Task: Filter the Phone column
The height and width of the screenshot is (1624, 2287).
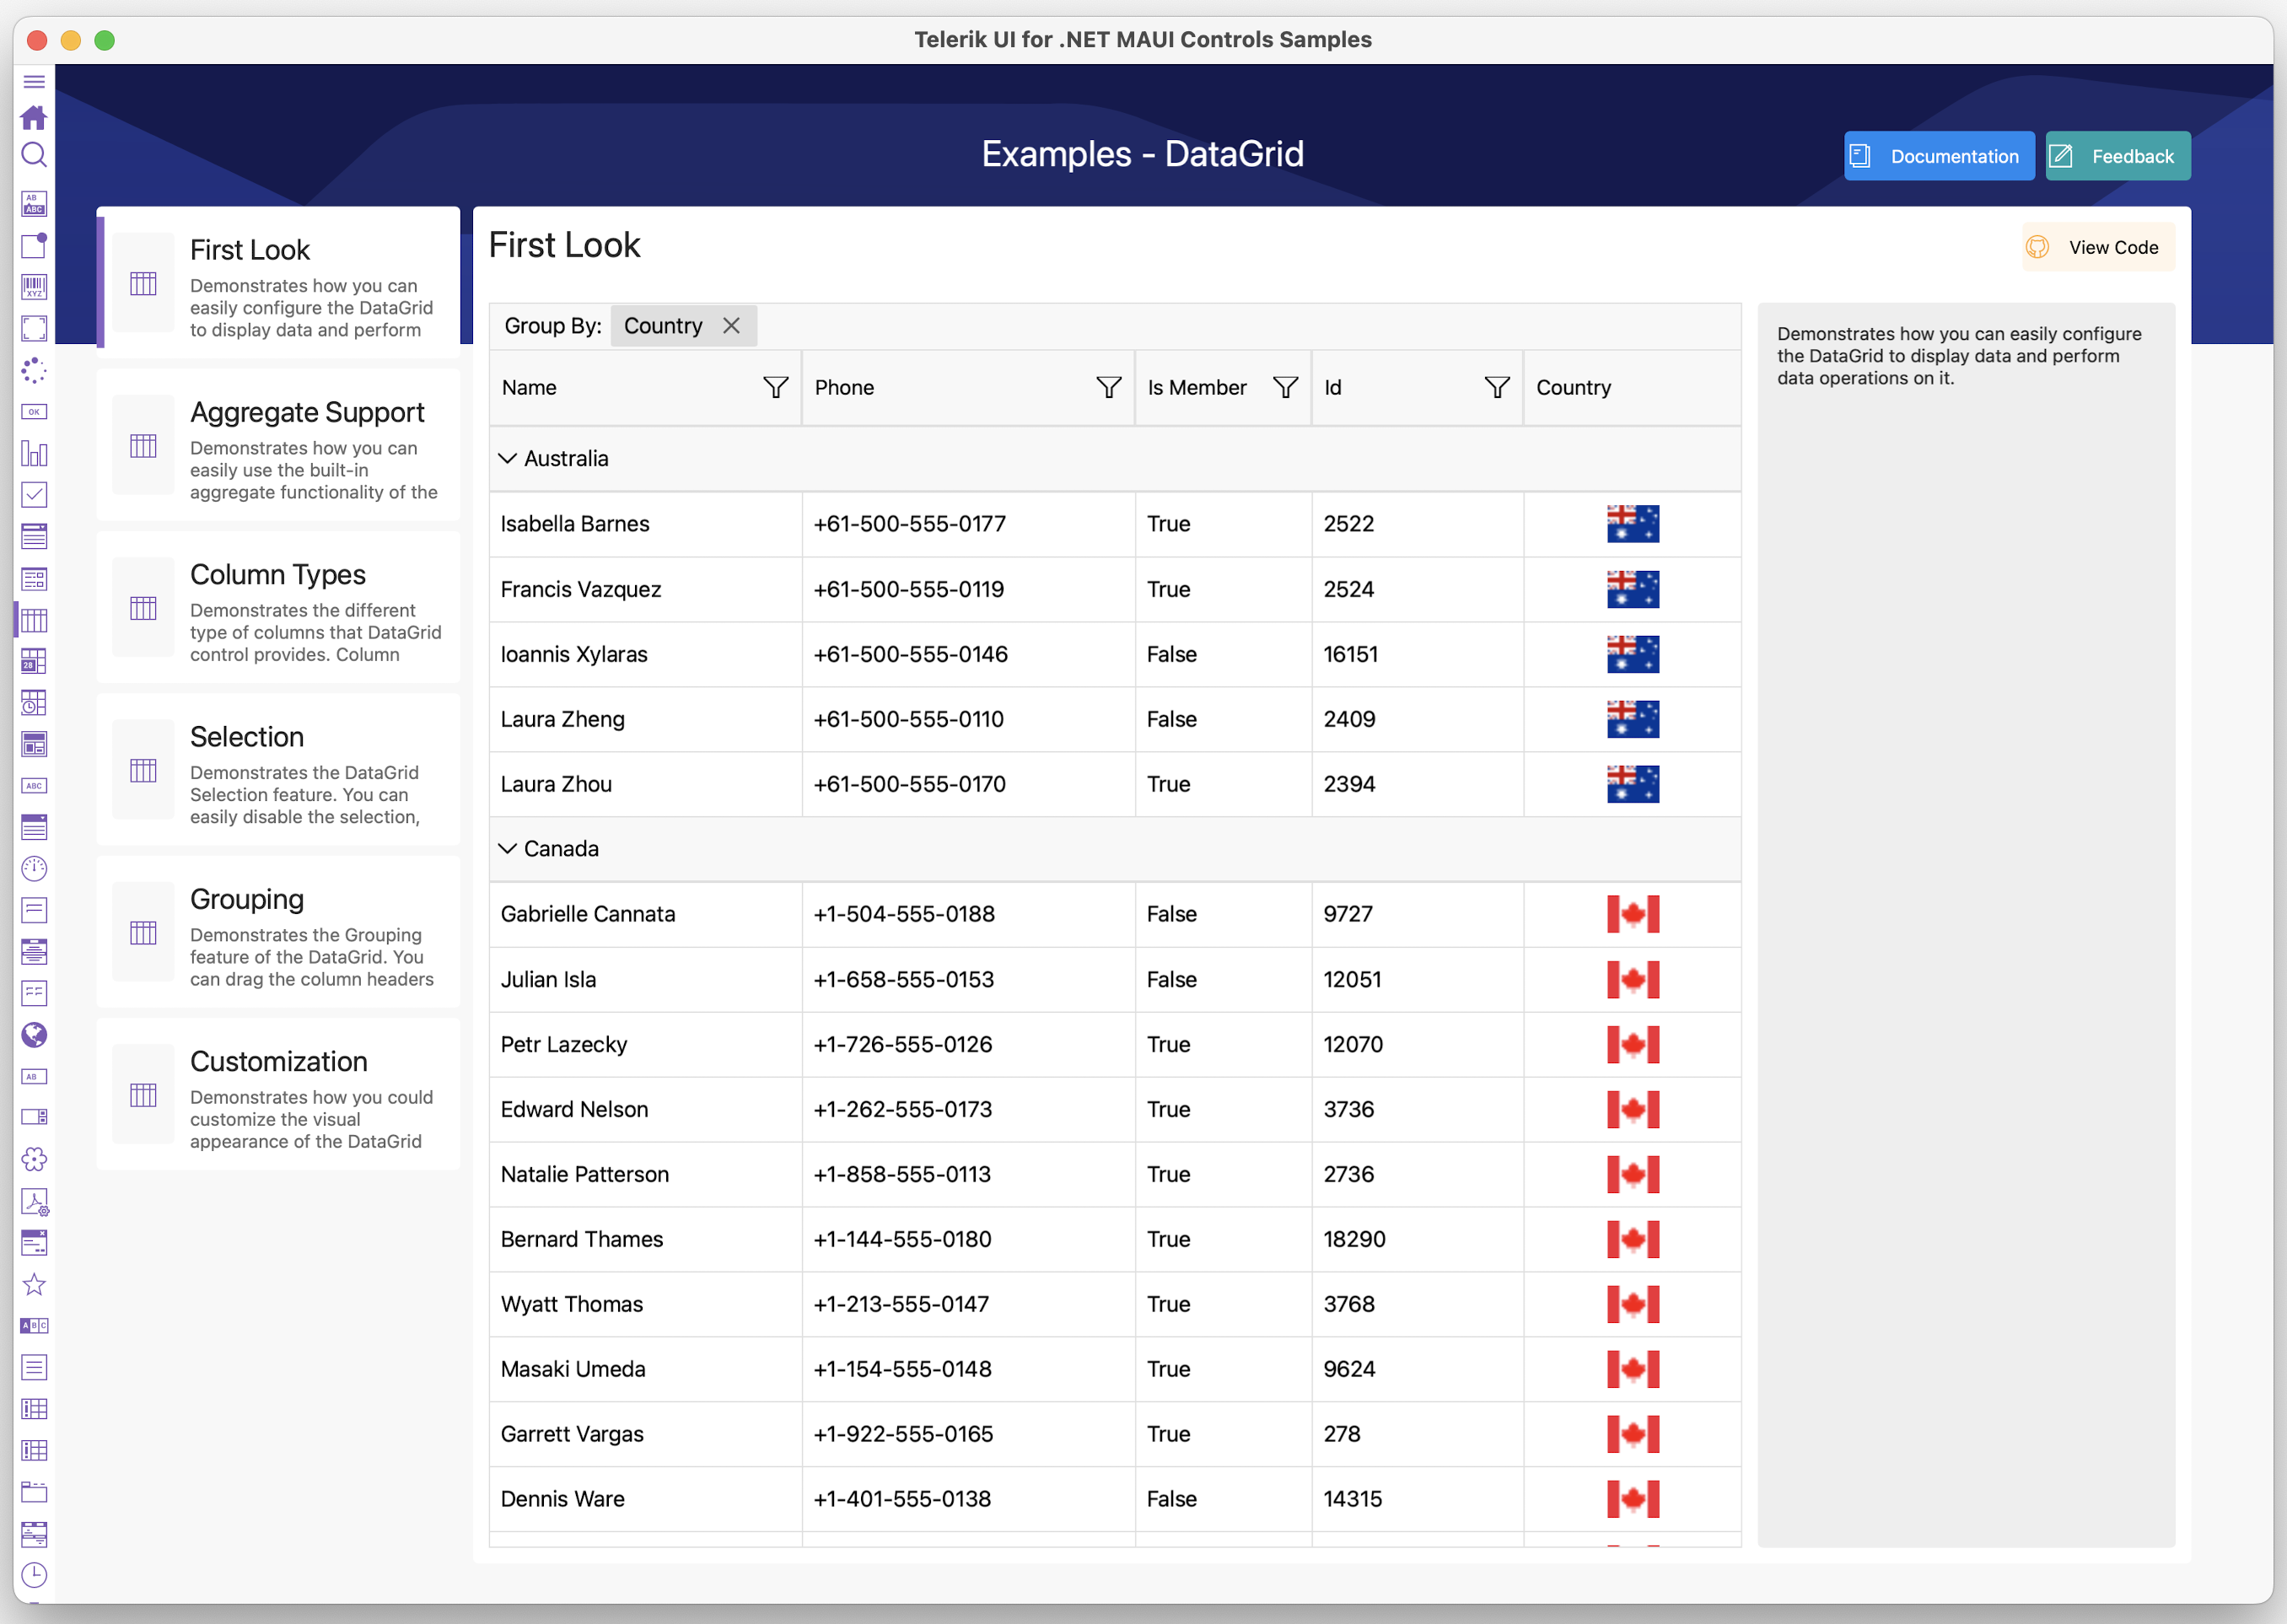Action: click(x=1108, y=388)
